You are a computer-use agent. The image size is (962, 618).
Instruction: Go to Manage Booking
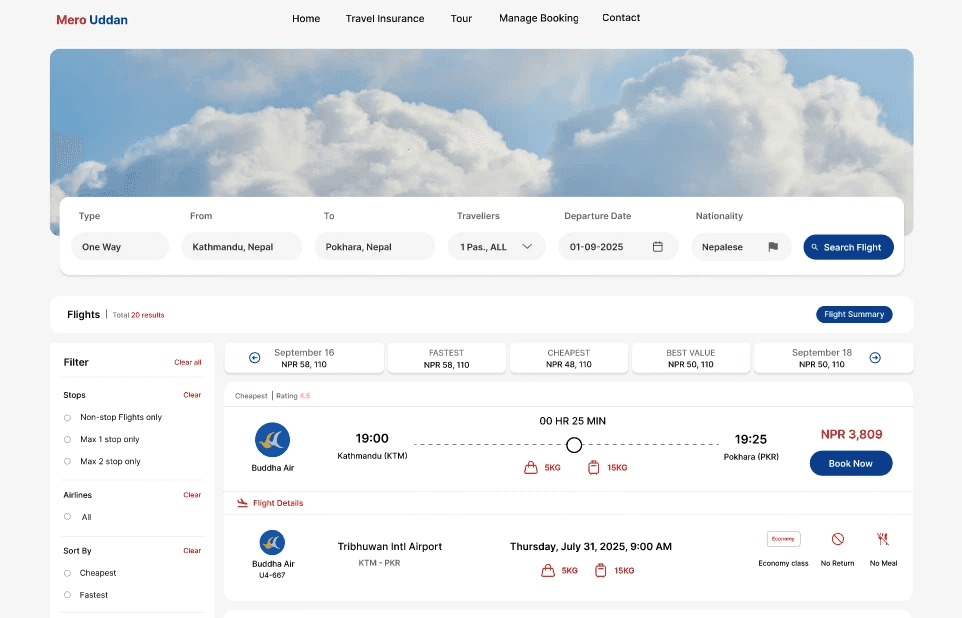539,18
